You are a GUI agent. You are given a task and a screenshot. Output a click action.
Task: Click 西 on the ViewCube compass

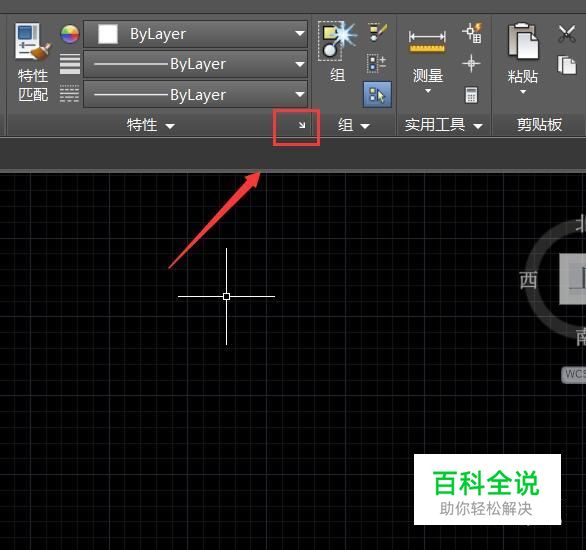coord(528,280)
